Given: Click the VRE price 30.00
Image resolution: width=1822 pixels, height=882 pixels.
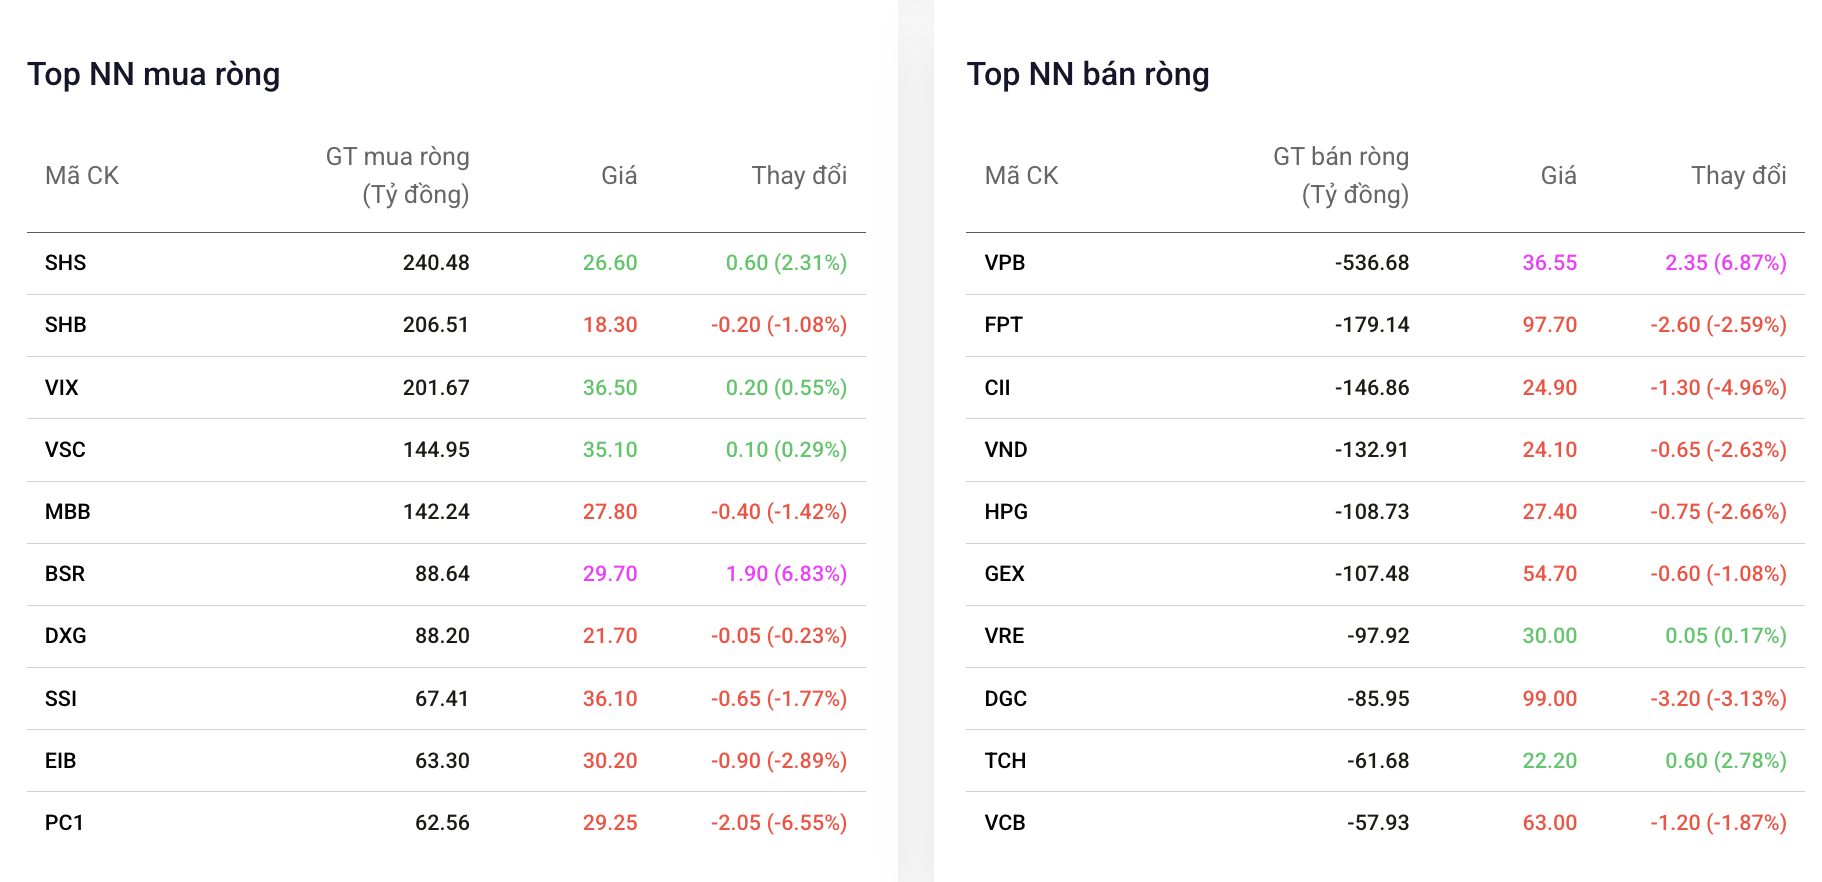Looking at the screenshot, I should tap(1549, 636).
